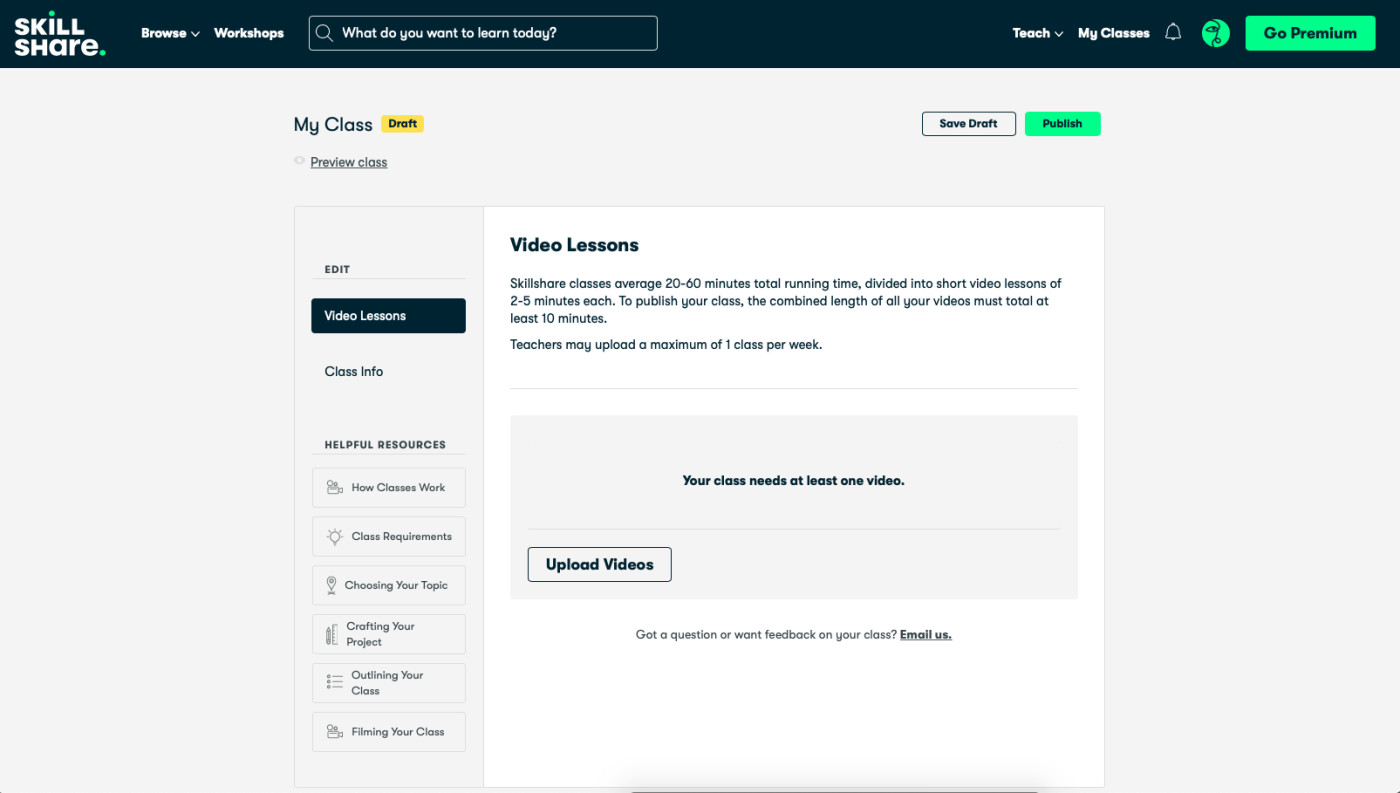The height and width of the screenshot is (793, 1400).
Task: Click the Crafting Your Project ruler icon
Action: (332, 634)
